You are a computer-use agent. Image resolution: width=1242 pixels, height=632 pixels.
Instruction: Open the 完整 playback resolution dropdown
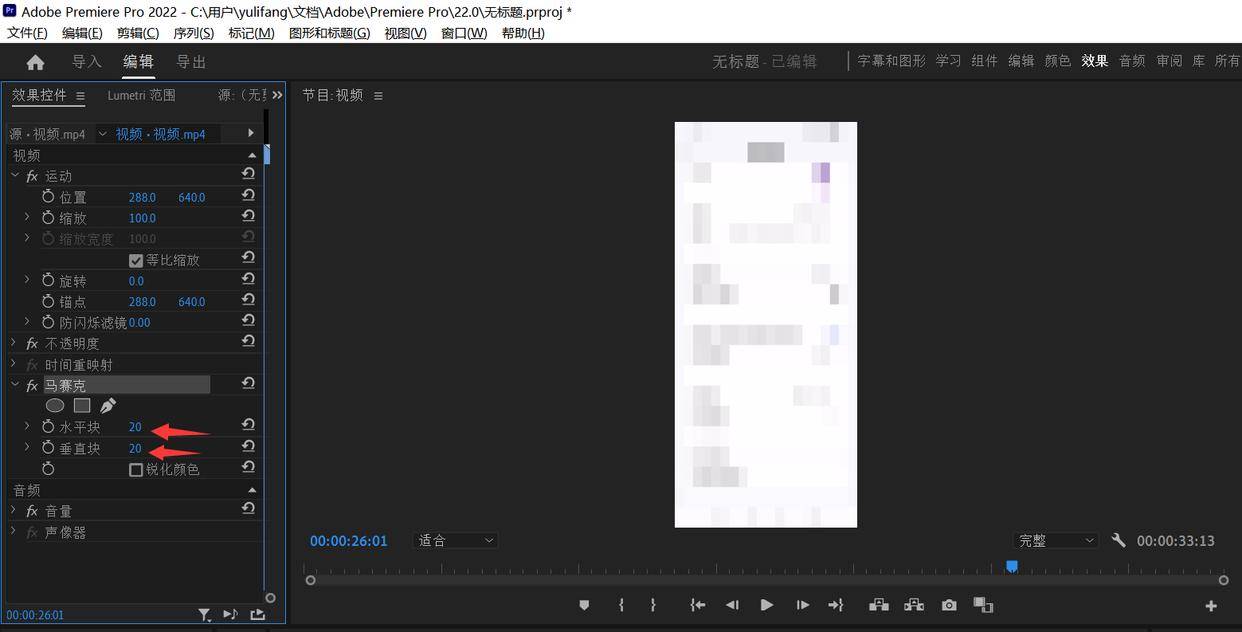[x=1056, y=540]
